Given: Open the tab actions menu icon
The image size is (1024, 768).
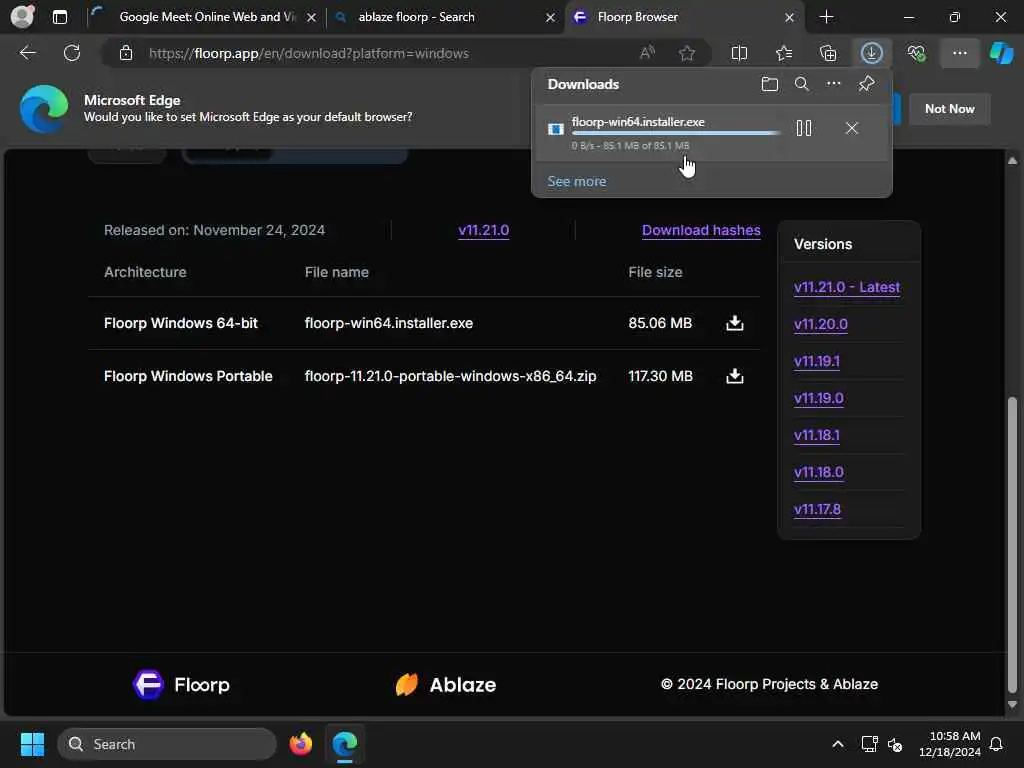Looking at the screenshot, I should coord(59,17).
